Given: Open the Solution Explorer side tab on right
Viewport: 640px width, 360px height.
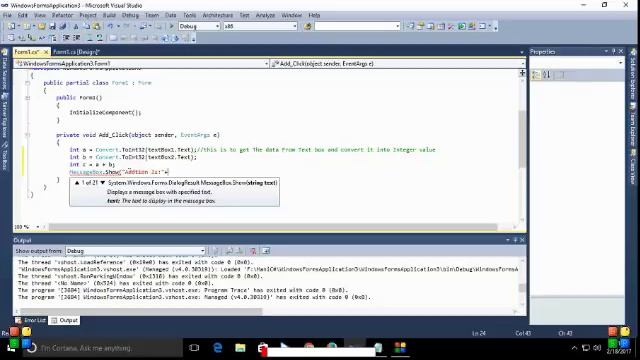Looking at the screenshot, I should point(633,75).
